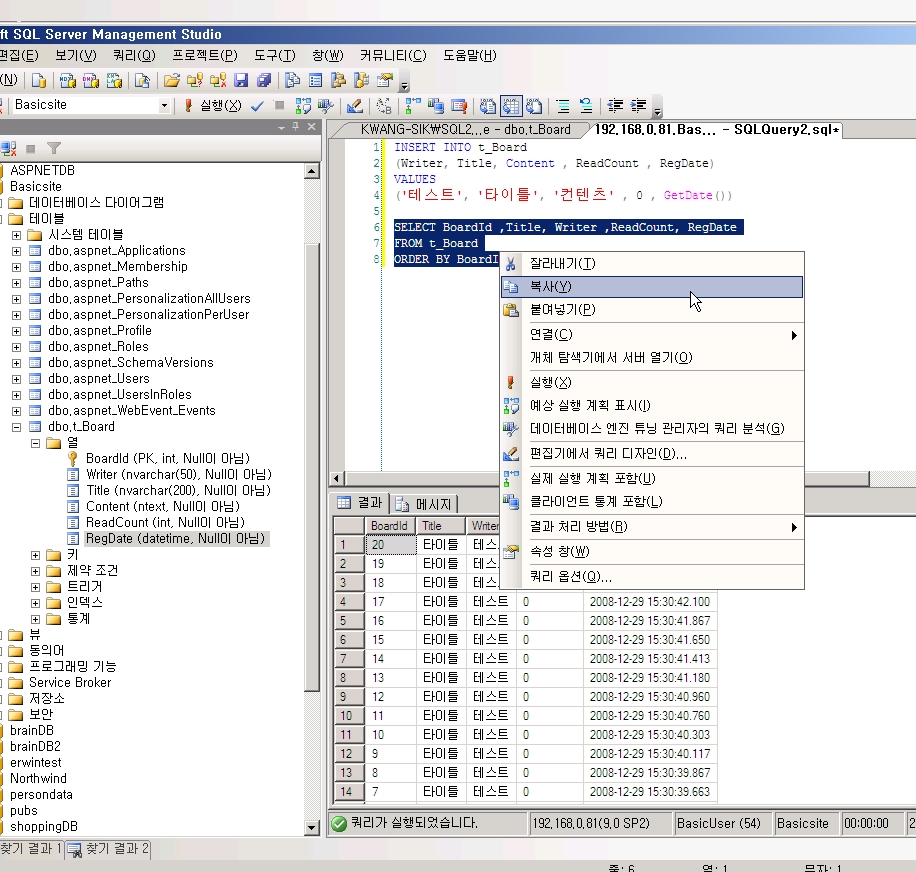Choose 붙여넣기(P) from the context menu
The width and height of the screenshot is (916, 872).
652,310
